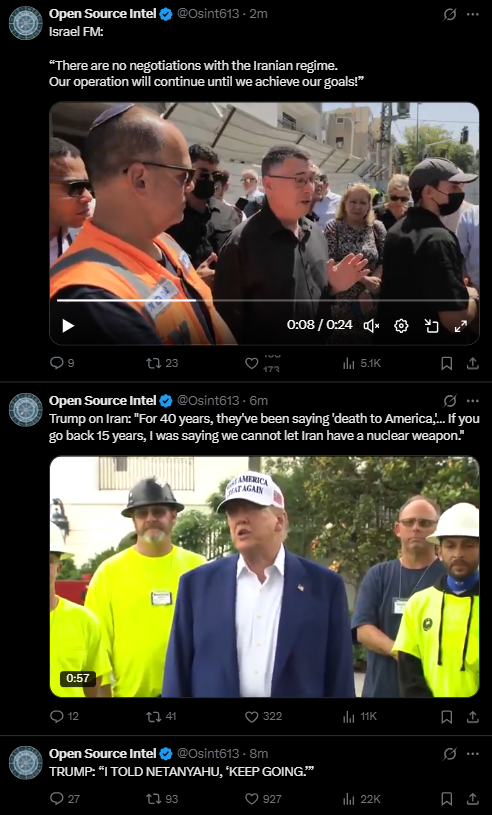Click Grok explain icon on first post
The image size is (492, 815).
[x=449, y=15]
